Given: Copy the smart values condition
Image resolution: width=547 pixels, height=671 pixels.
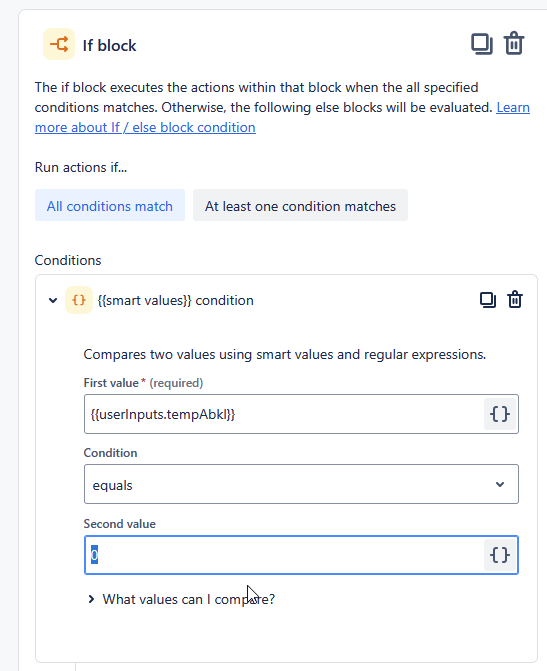Looking at the screenshot, I should point(488,300).
